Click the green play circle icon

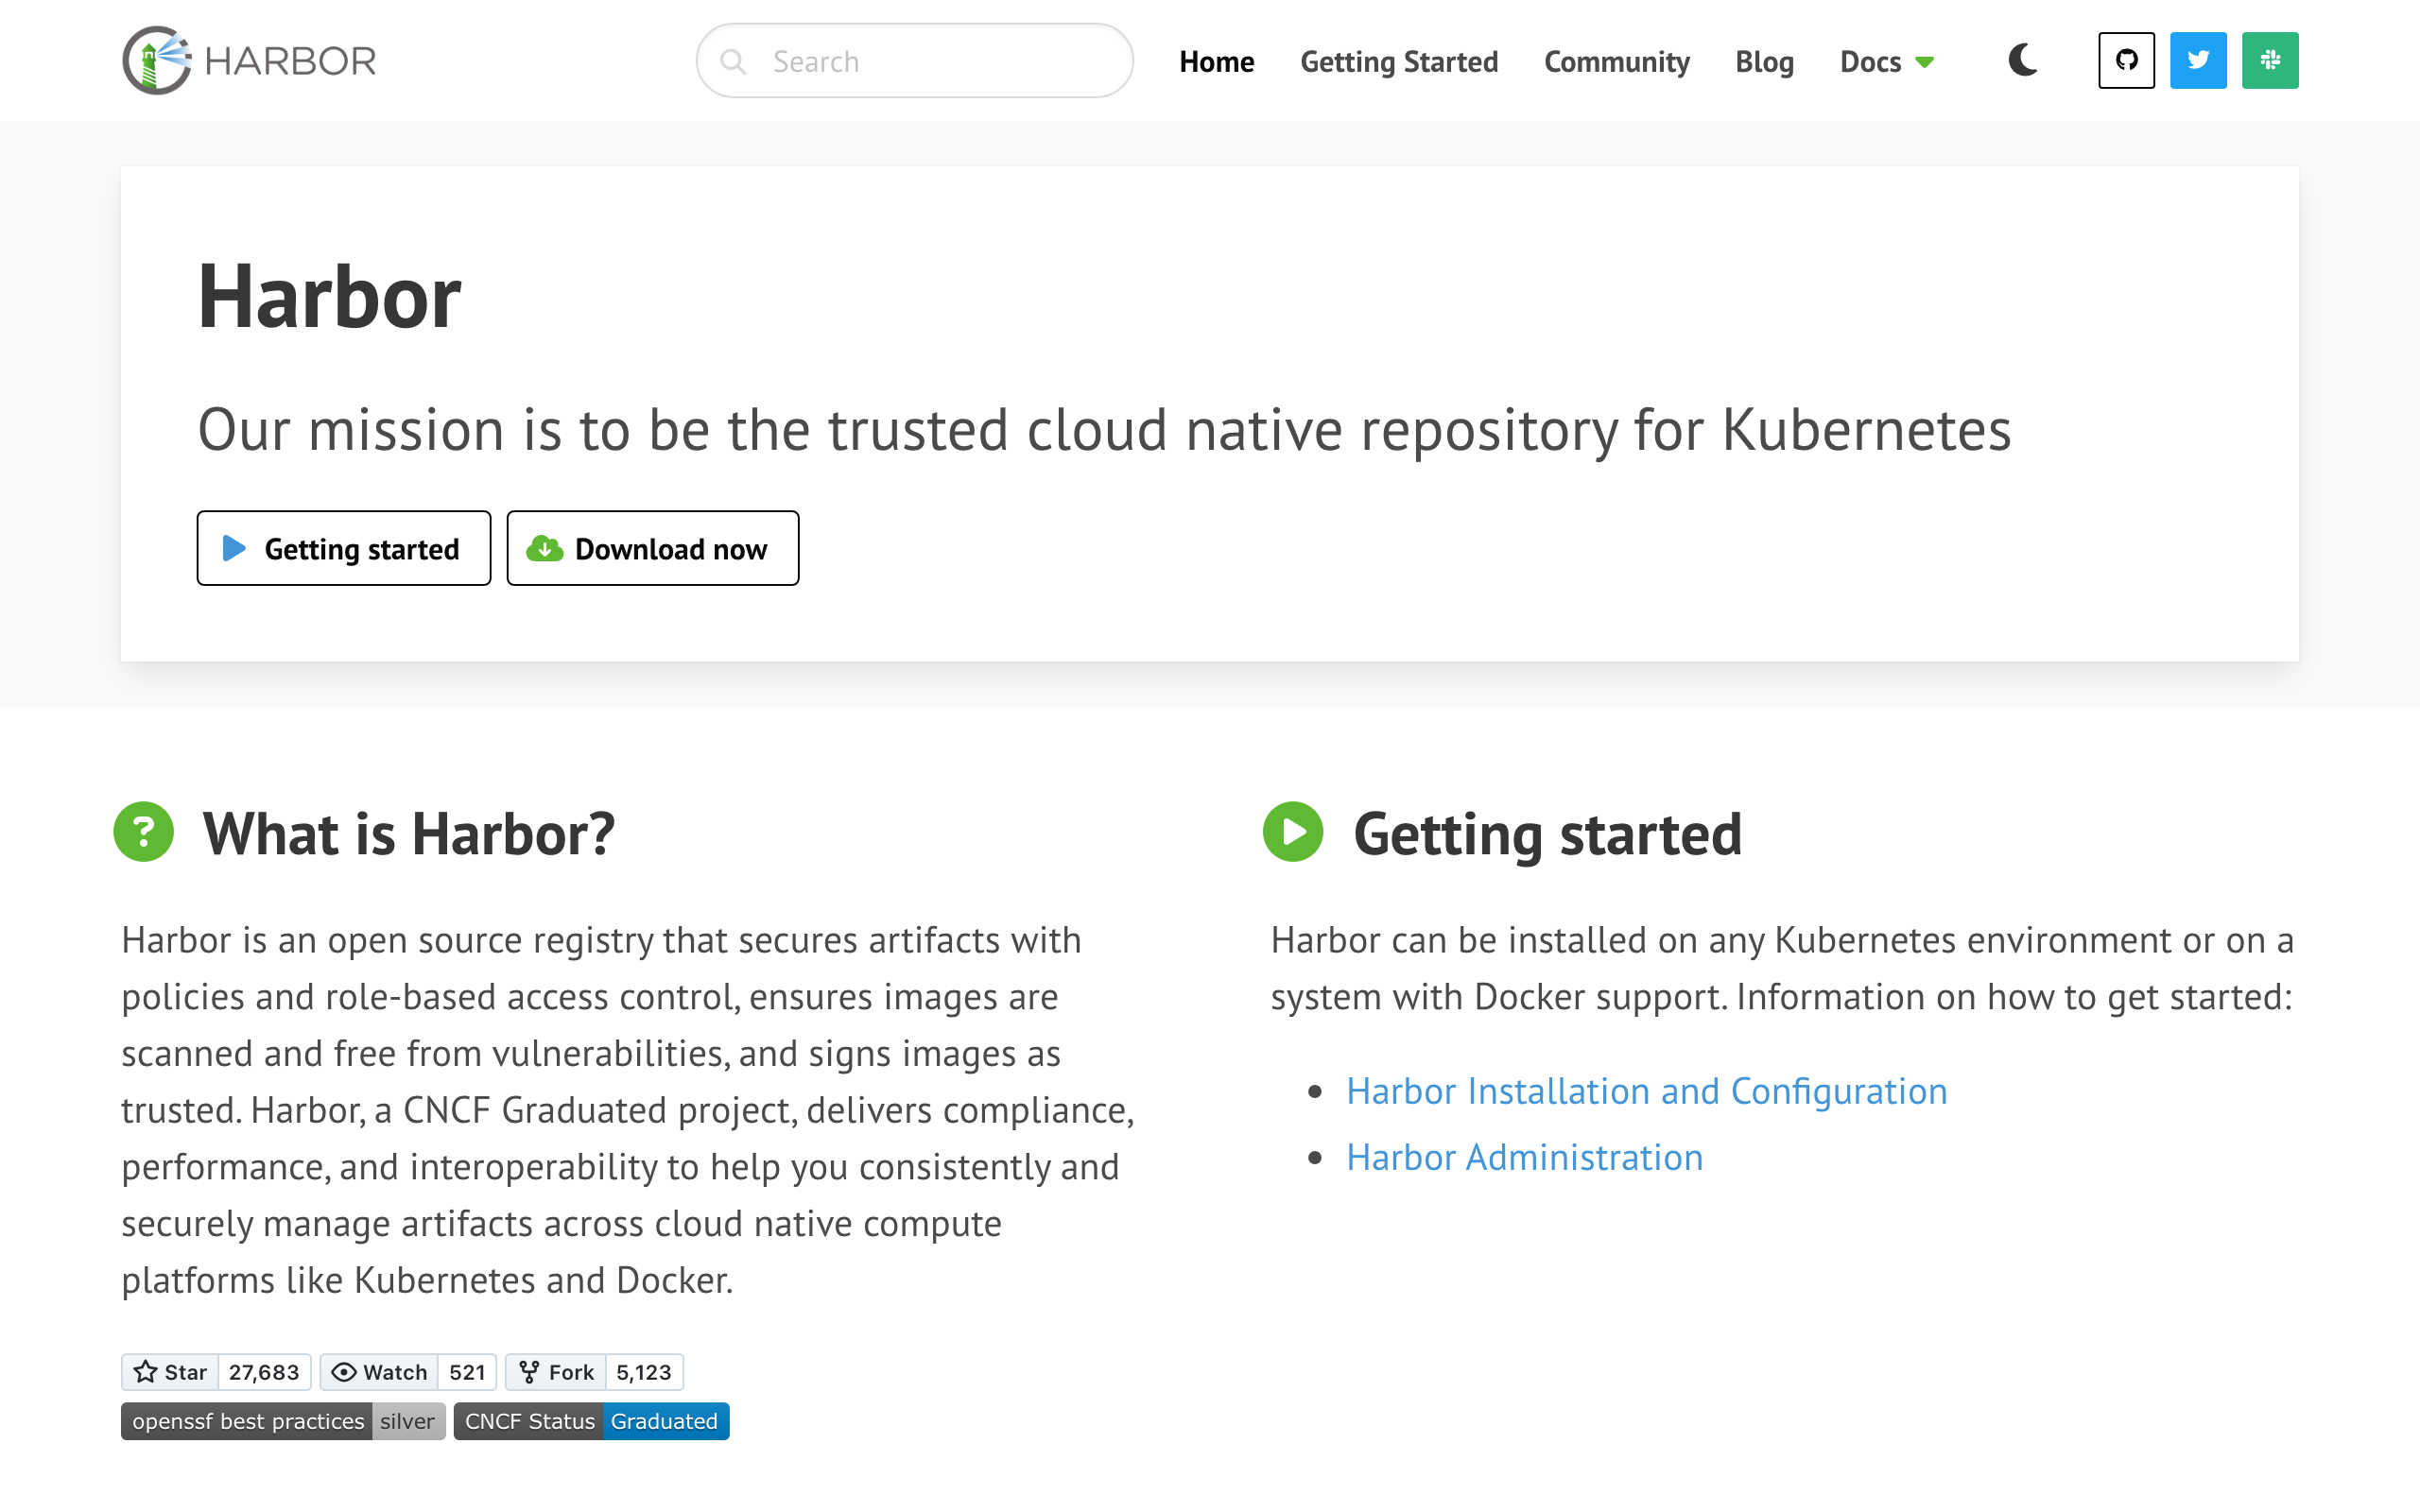[x=1293, y=832]
